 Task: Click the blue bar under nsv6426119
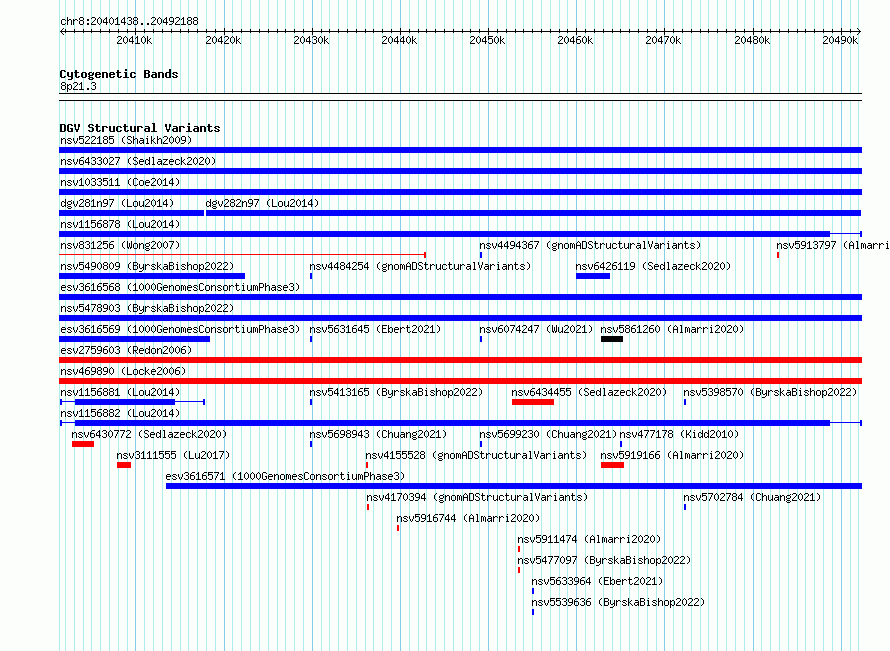(x=593, y=276)
